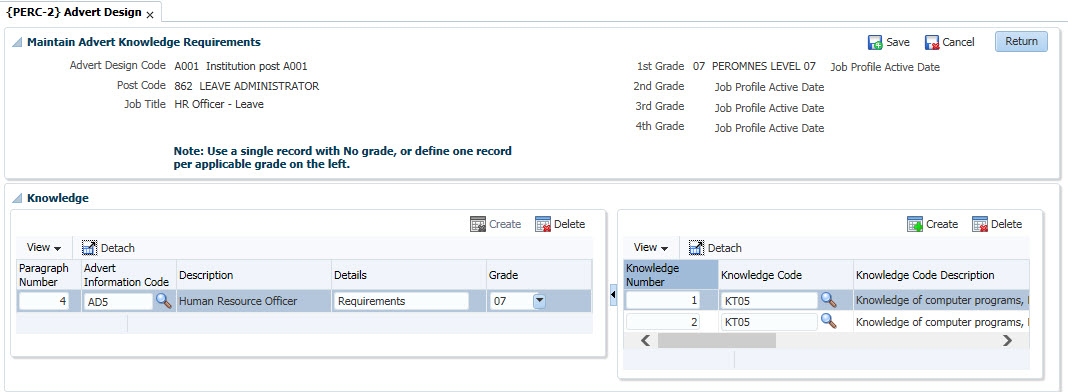Click the Return button
Image resolution: width=1068 pixels, height=392 pixels.
click(1021, 42)
